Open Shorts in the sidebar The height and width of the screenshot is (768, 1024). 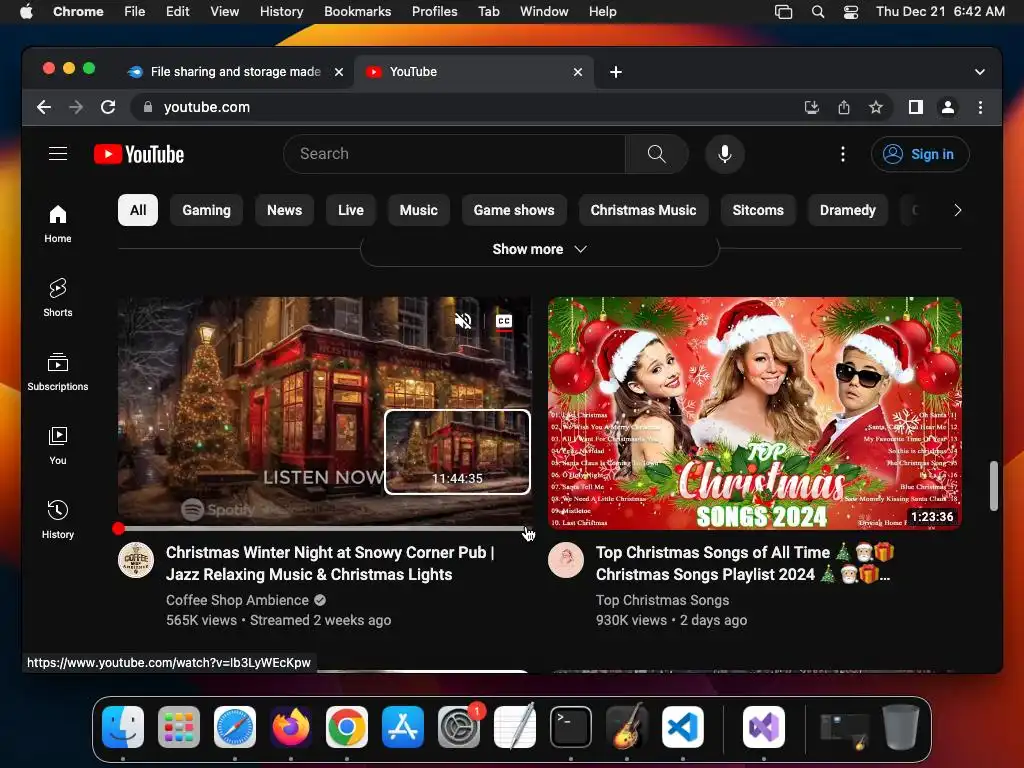click(x=57, y=298)
